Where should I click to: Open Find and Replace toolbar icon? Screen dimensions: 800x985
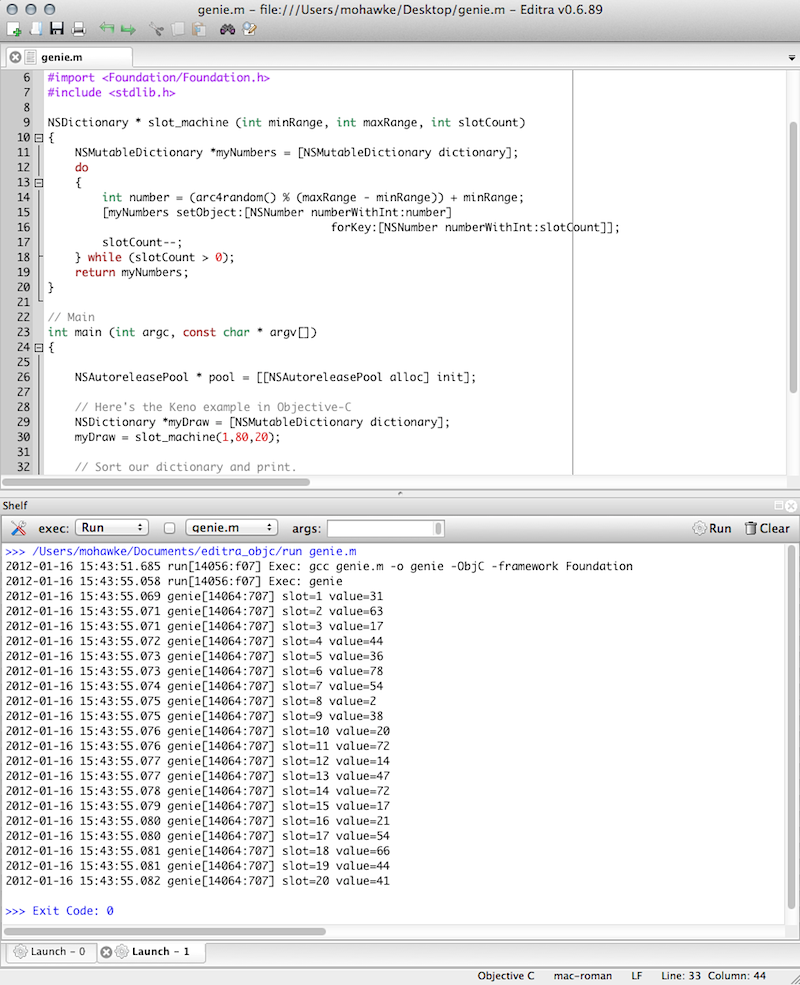[249, 29]
